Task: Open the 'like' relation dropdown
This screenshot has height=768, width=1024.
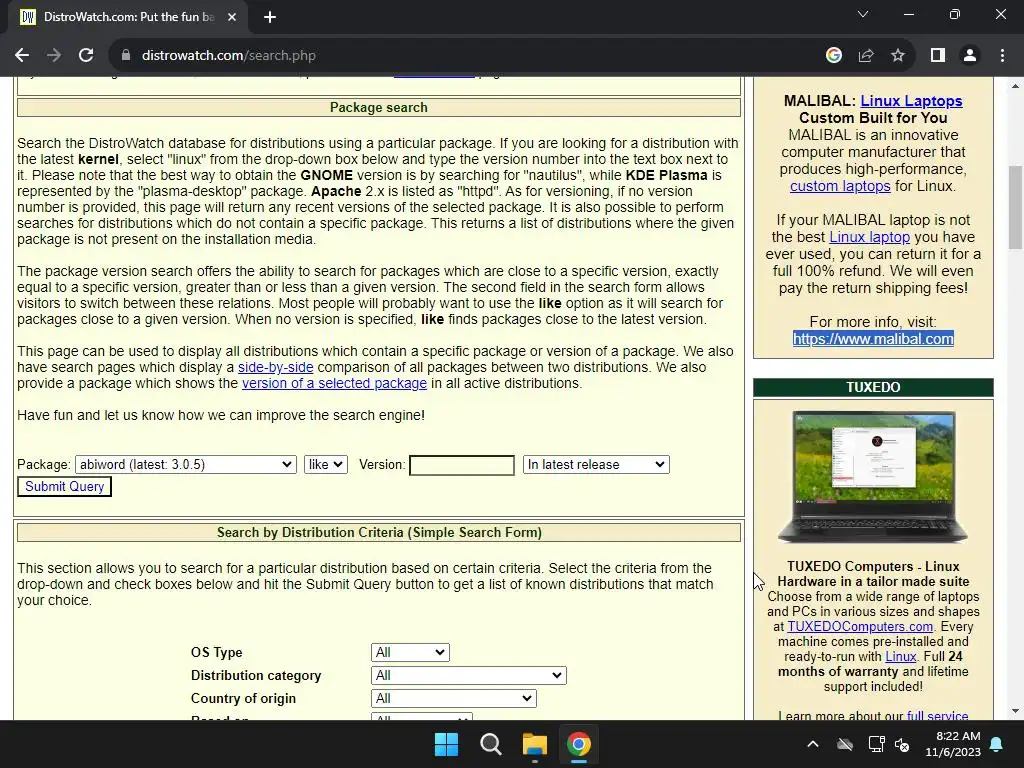Action: coord(326,464)
